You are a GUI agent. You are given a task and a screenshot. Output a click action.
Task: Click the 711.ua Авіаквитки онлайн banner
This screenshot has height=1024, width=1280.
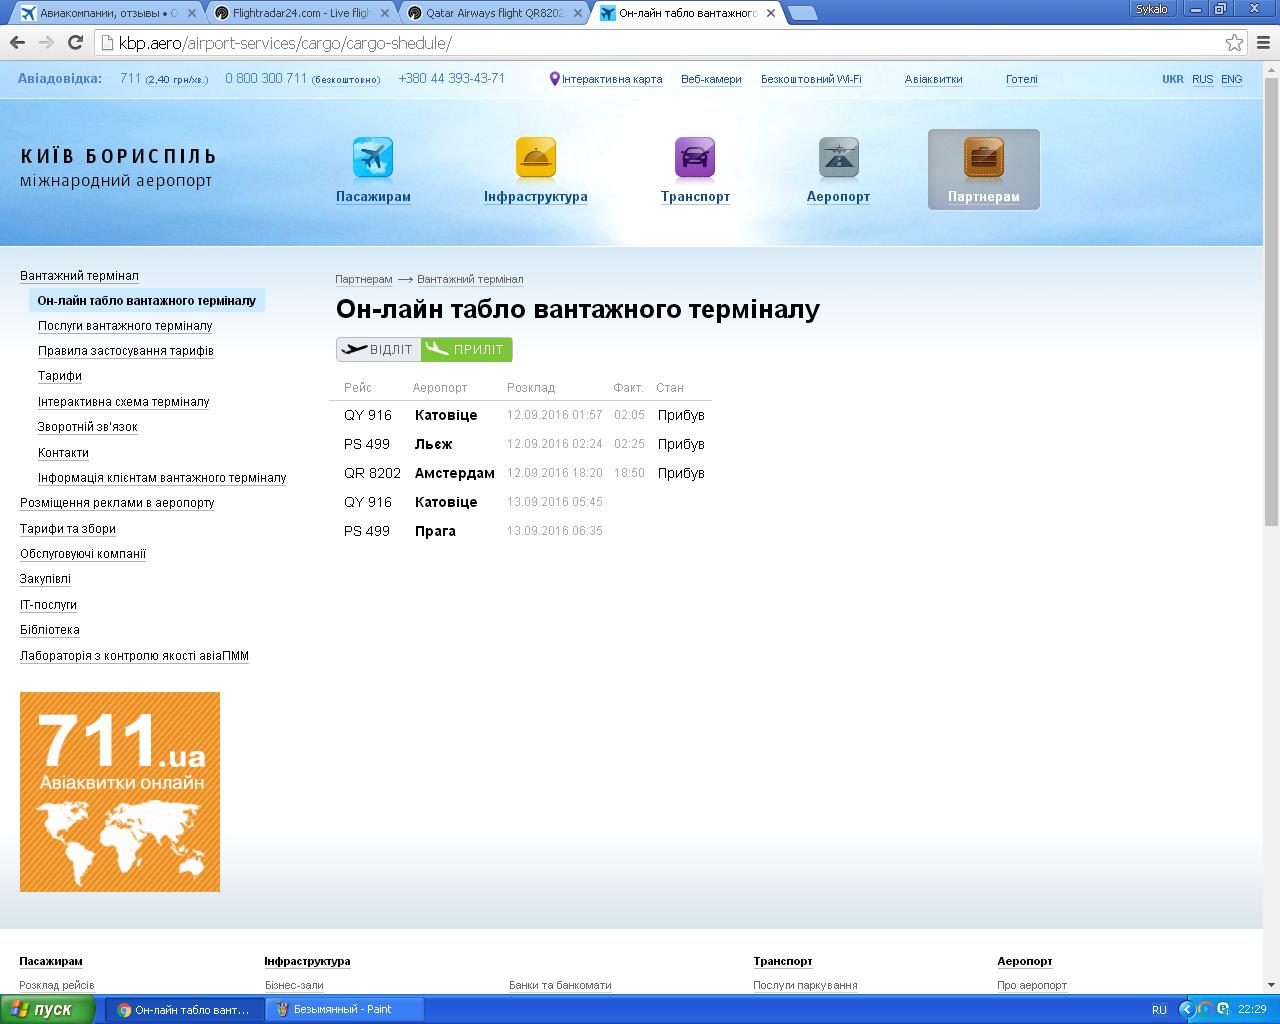(120, 792)
